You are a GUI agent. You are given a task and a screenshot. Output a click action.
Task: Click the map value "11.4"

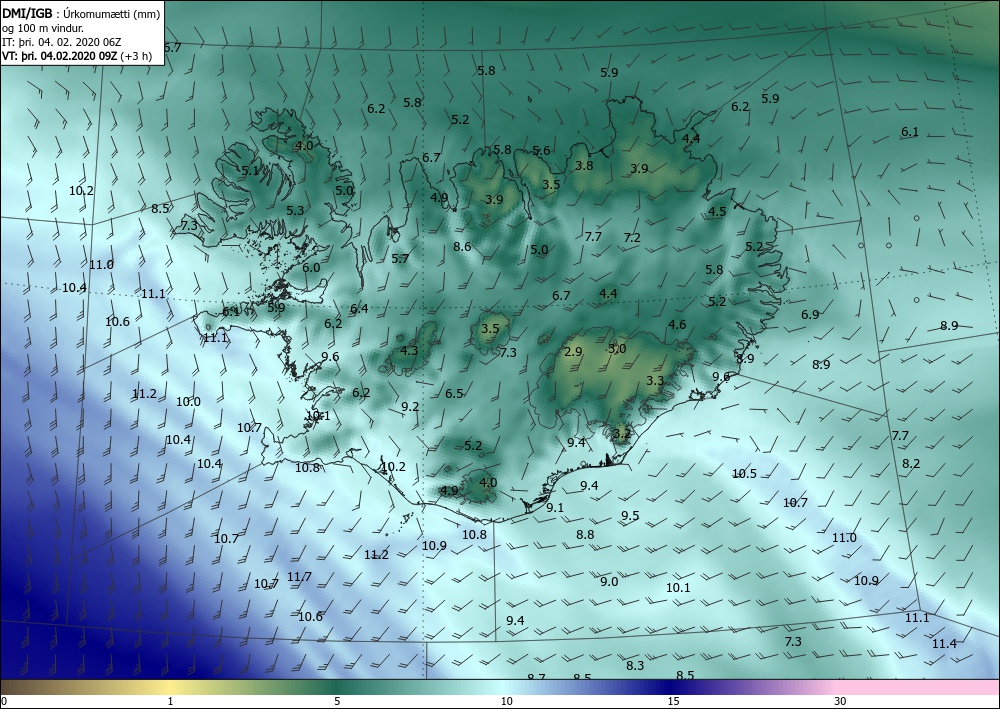click(944, 643)
